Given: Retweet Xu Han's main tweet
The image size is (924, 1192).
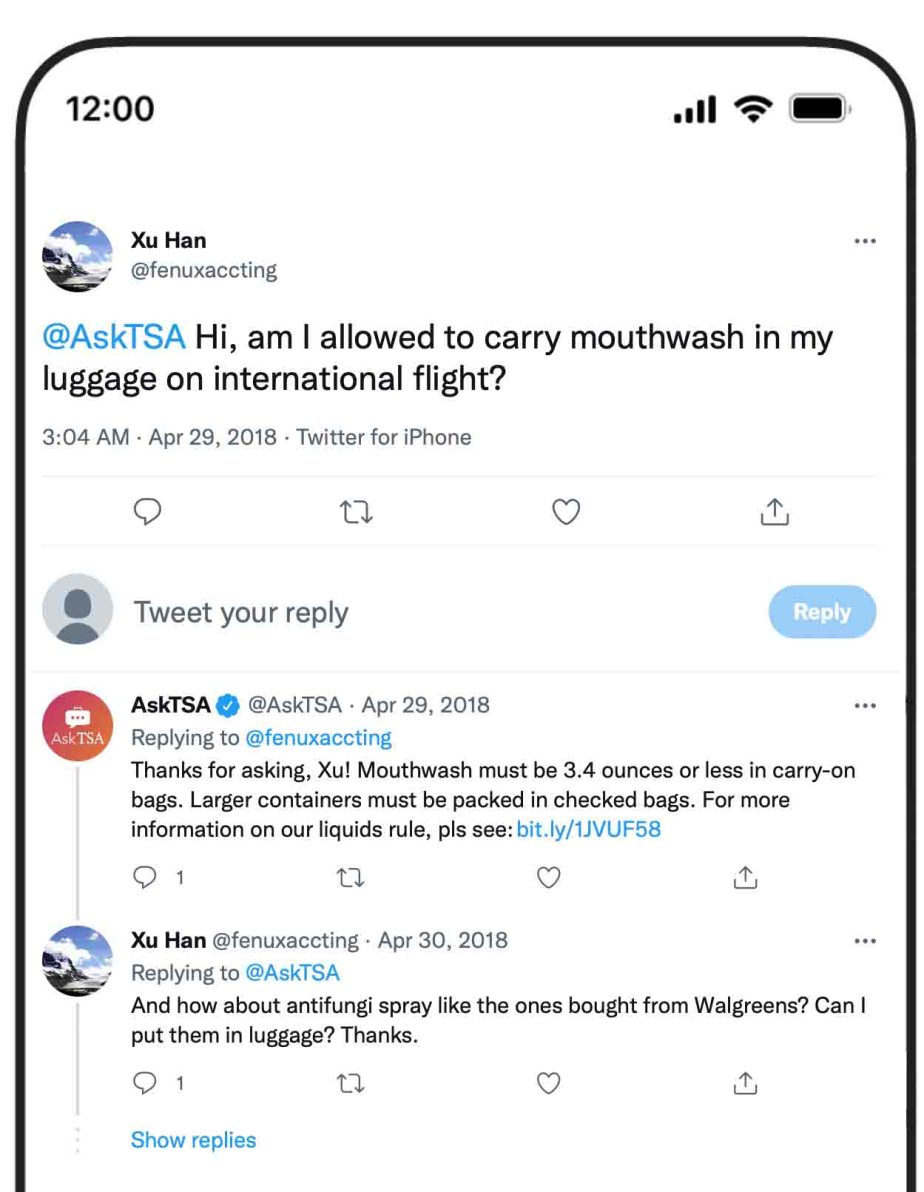Looking at the screenshot, I should (356, 512).
